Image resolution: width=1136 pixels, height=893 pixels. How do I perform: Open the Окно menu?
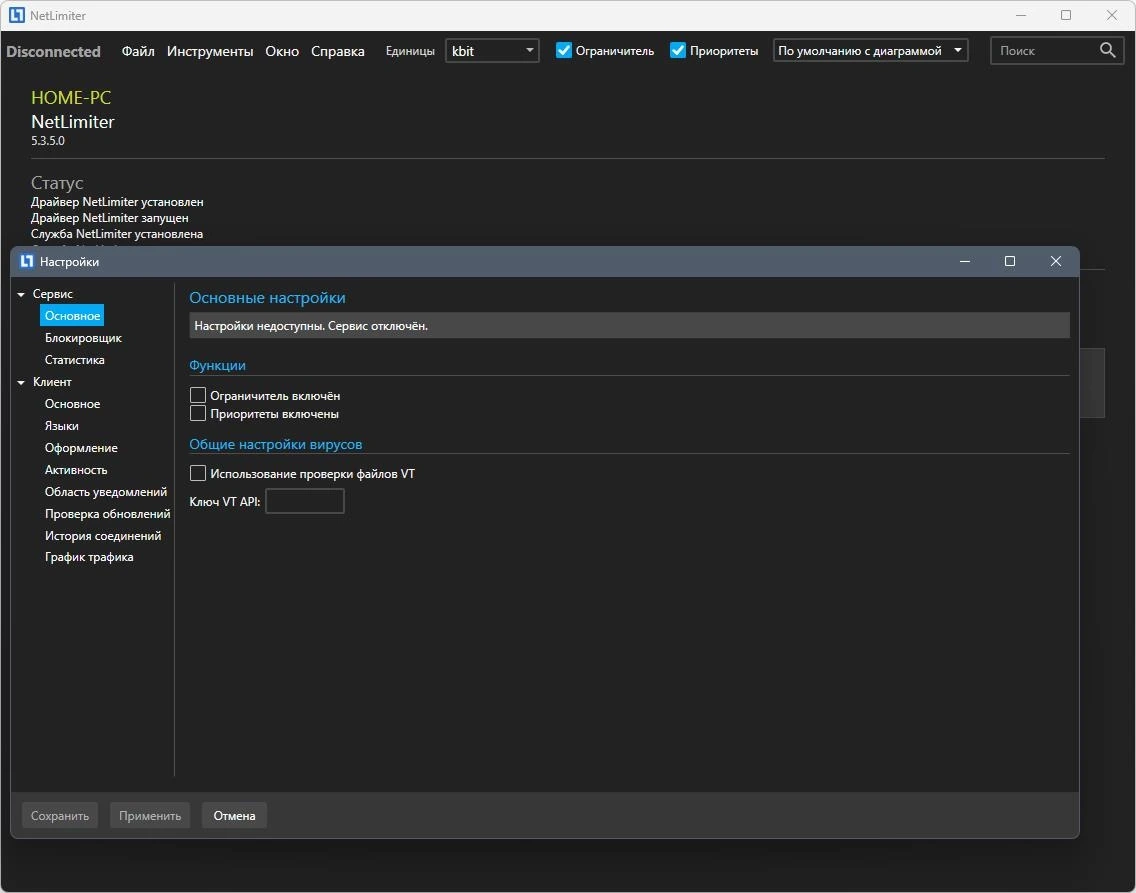pyautogui.click(x=282, y=51)
